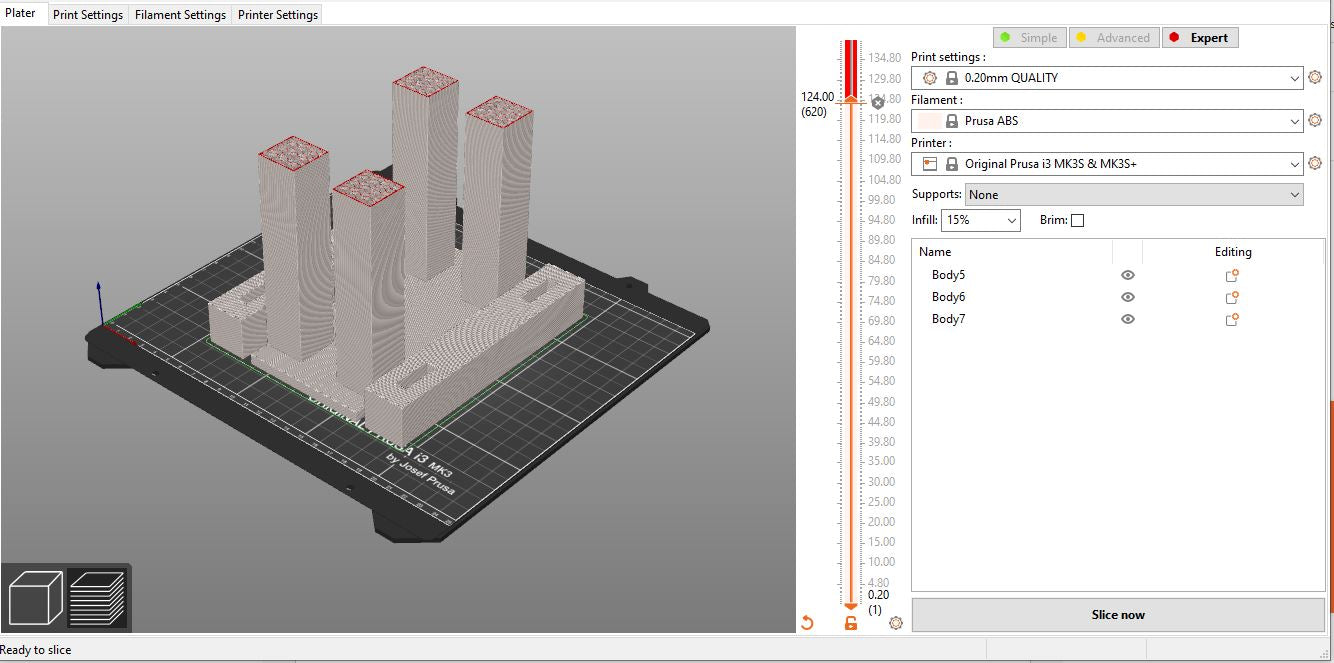Switch to sliced layers preview icon
1334x663 pixels.
tap(97, 598)
